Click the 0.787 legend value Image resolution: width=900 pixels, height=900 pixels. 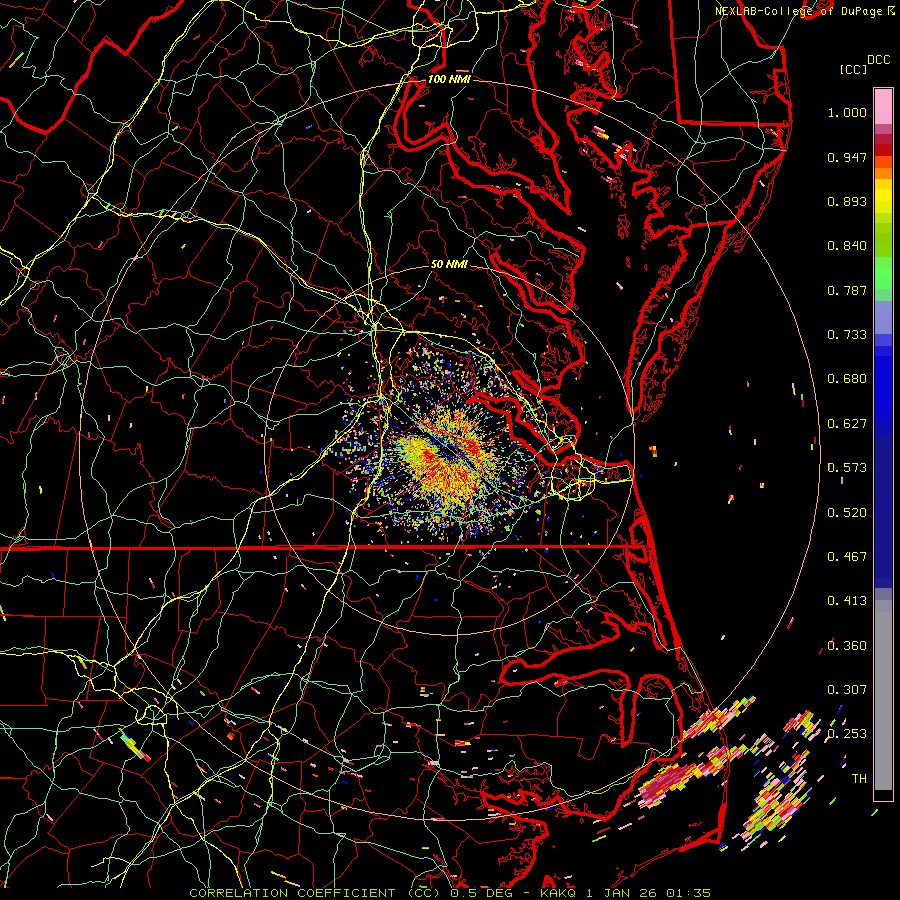coord(847,290)
